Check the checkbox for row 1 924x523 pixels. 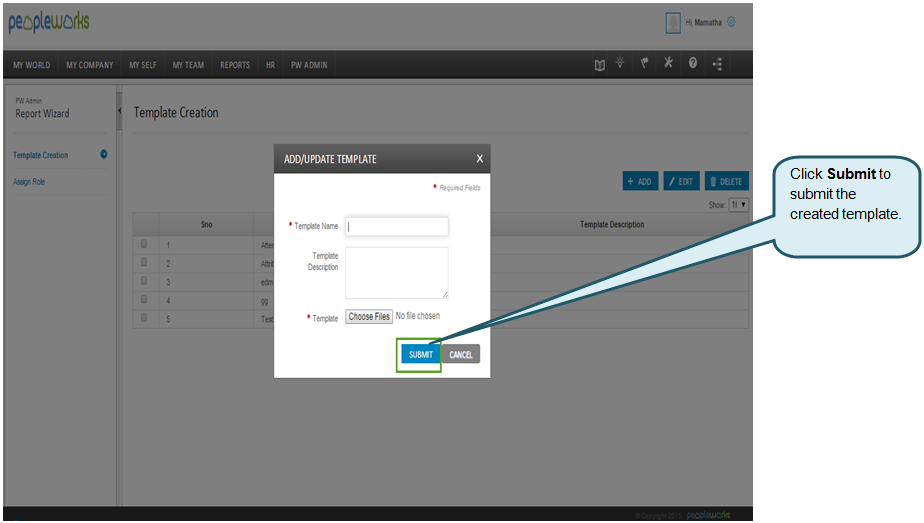coord(144,243)
